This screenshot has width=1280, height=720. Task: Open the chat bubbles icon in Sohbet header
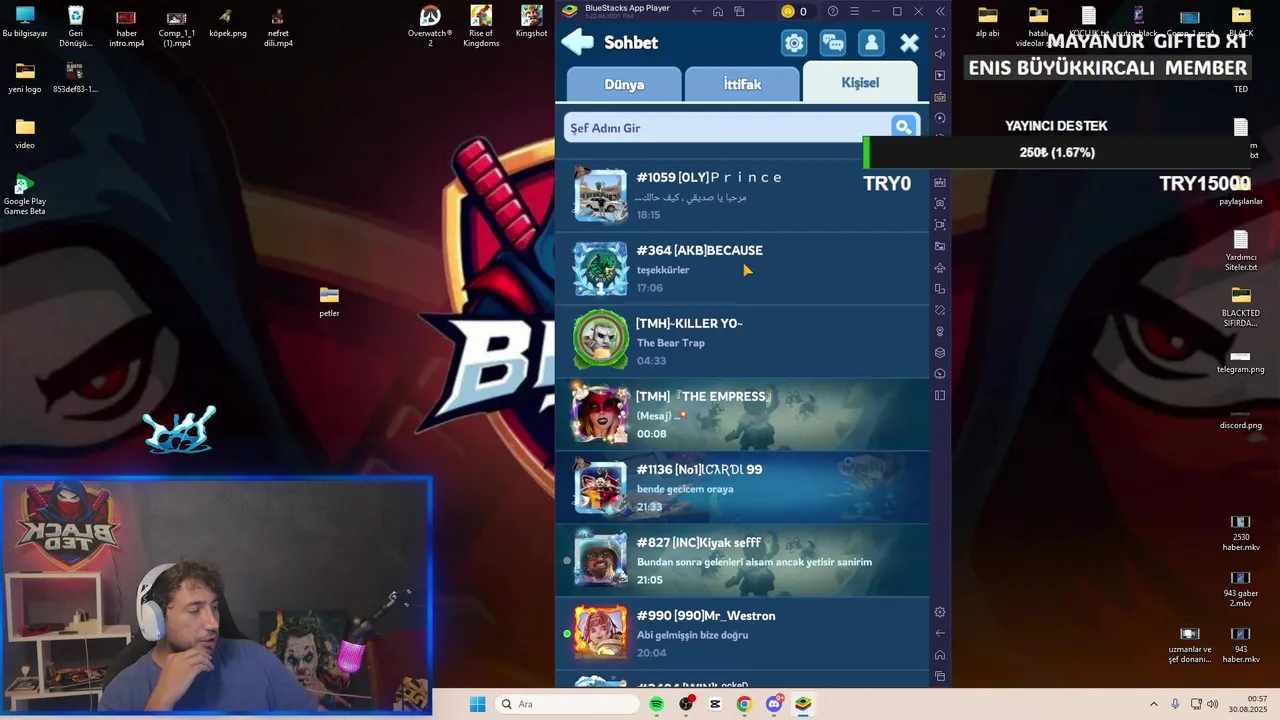tap(833, 43)
